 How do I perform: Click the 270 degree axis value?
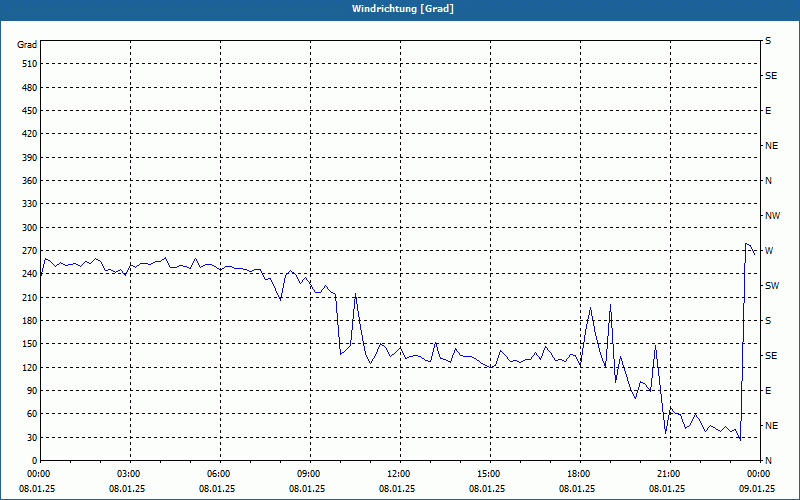[x=30, y=251]
